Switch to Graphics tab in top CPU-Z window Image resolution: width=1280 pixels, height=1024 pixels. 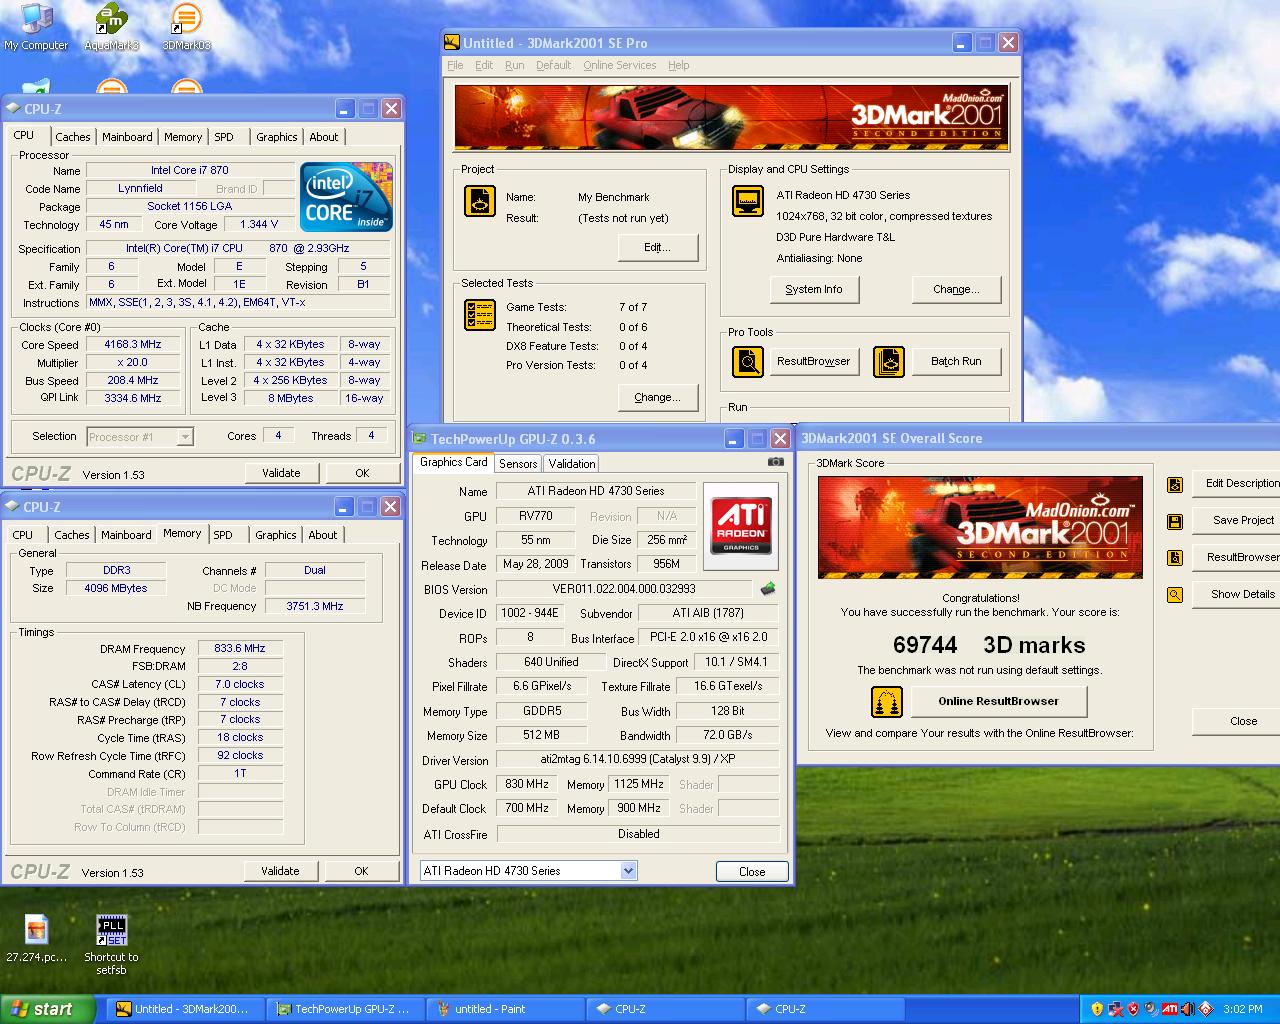coord(277,137)
